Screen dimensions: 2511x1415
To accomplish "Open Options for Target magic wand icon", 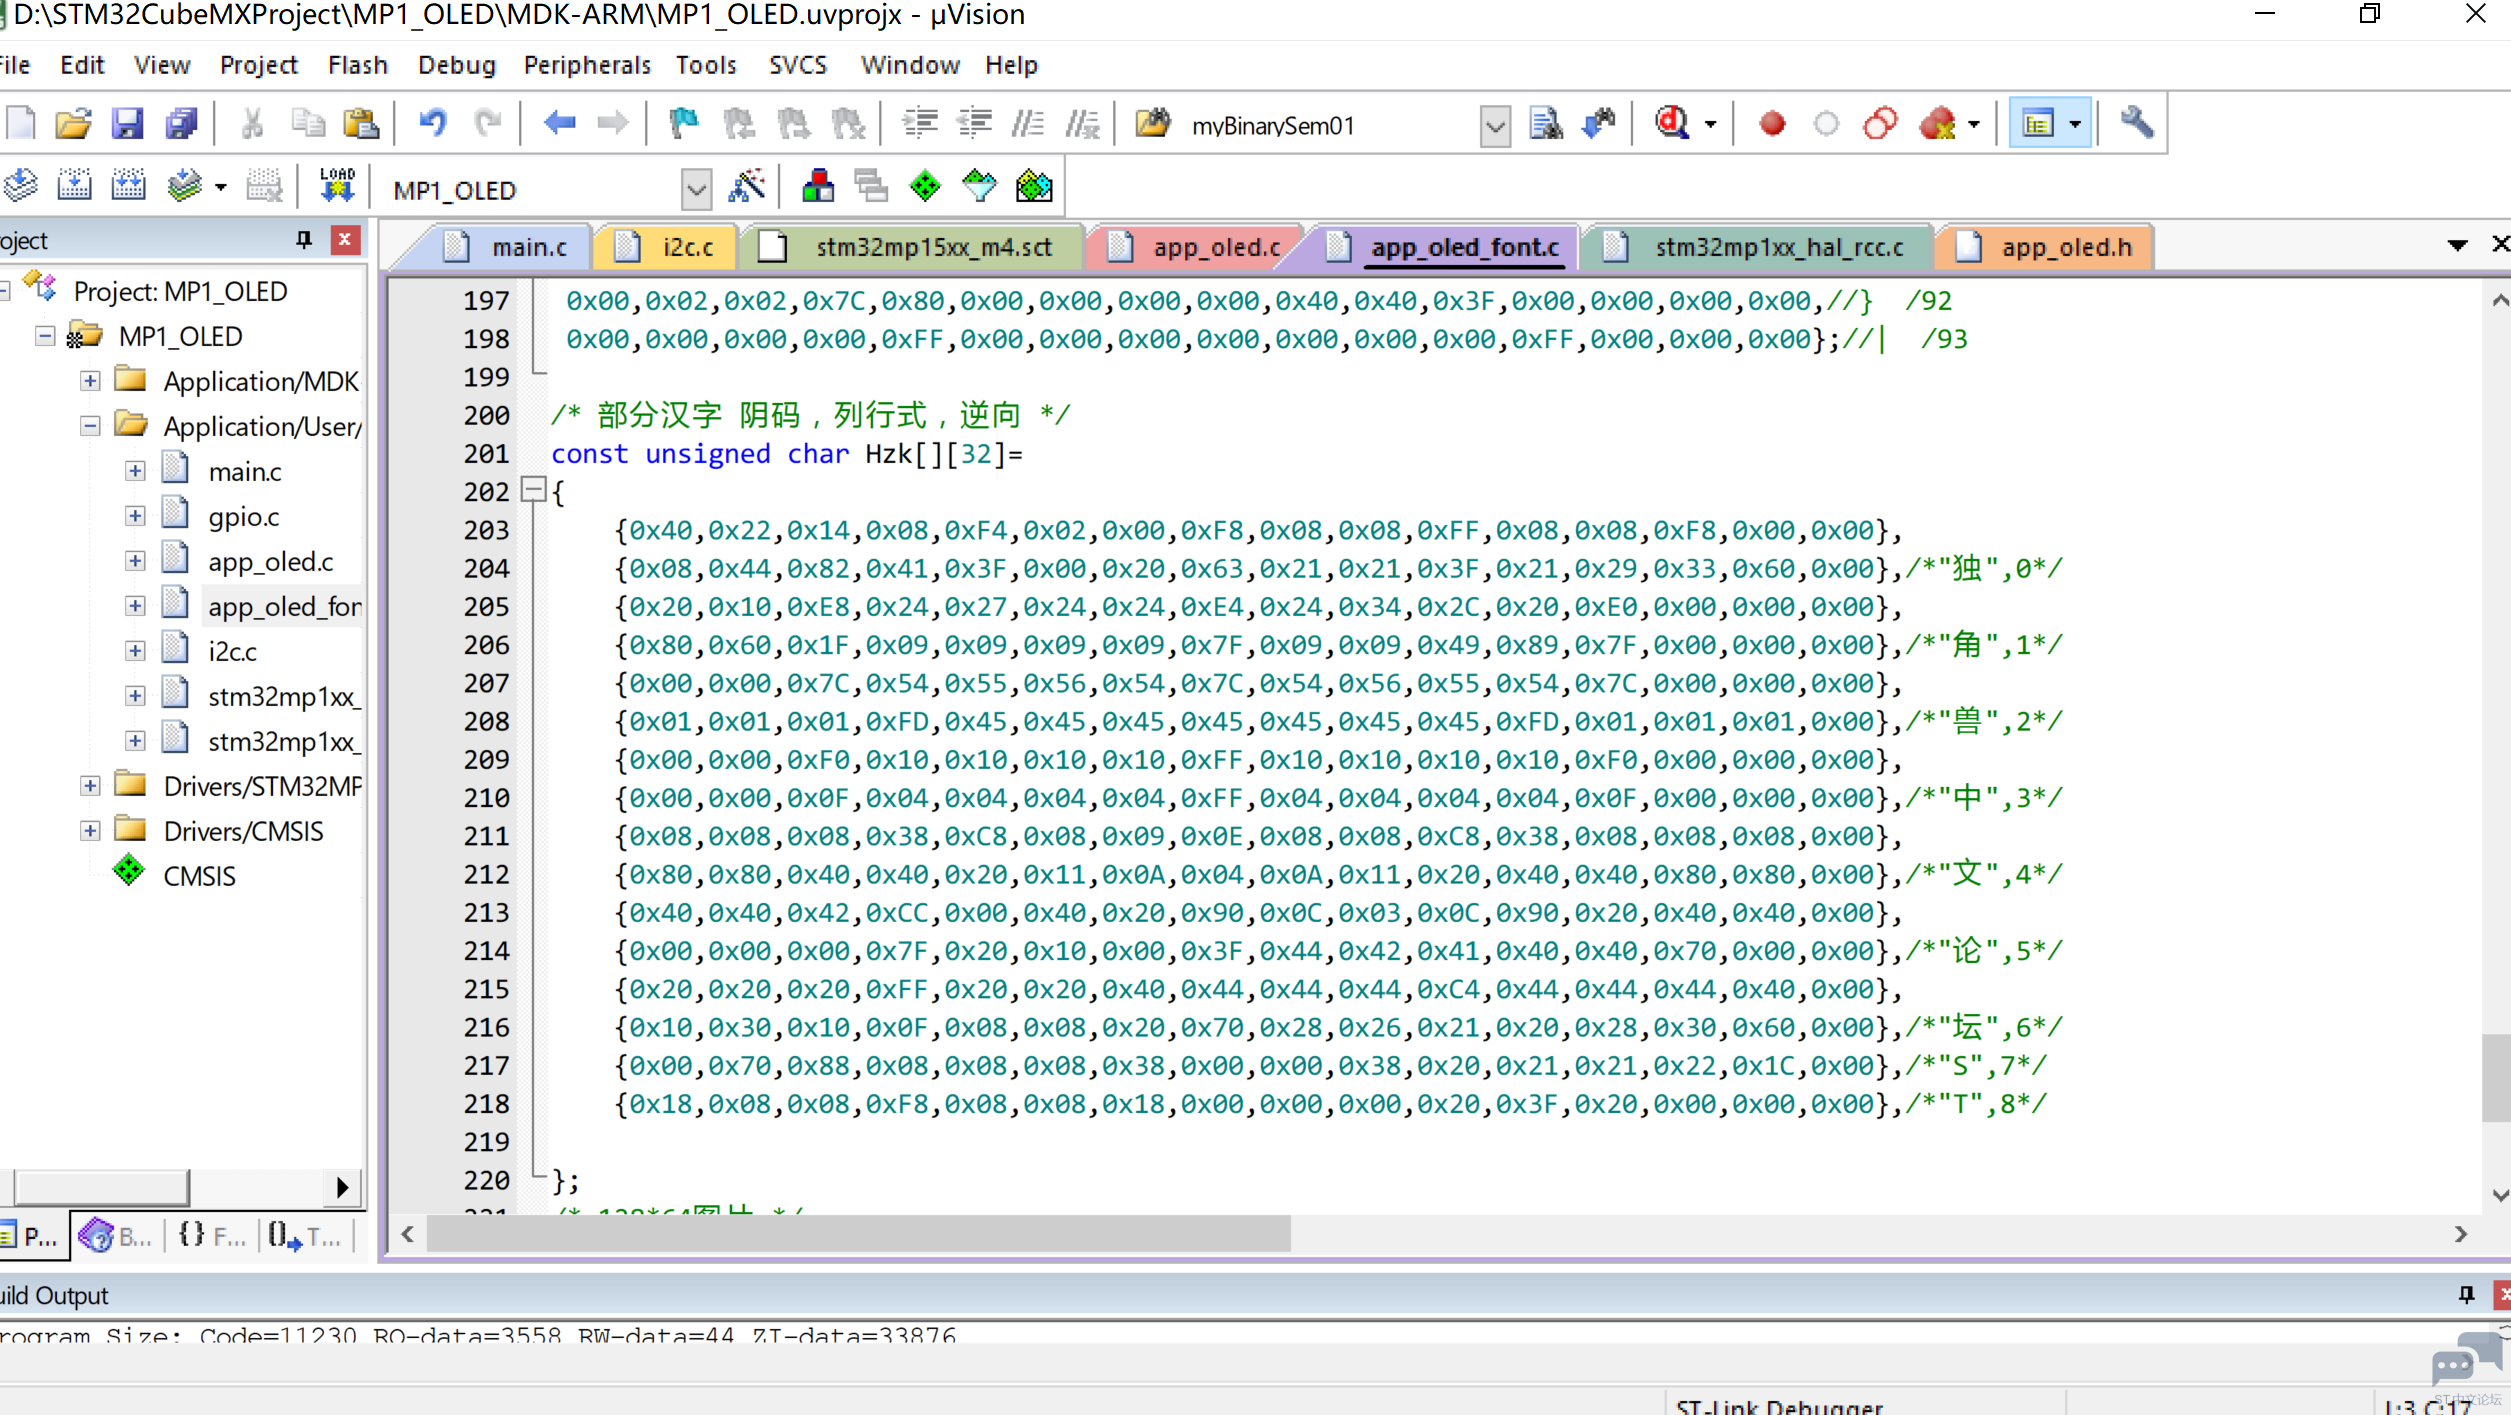I will coord(747,185).
